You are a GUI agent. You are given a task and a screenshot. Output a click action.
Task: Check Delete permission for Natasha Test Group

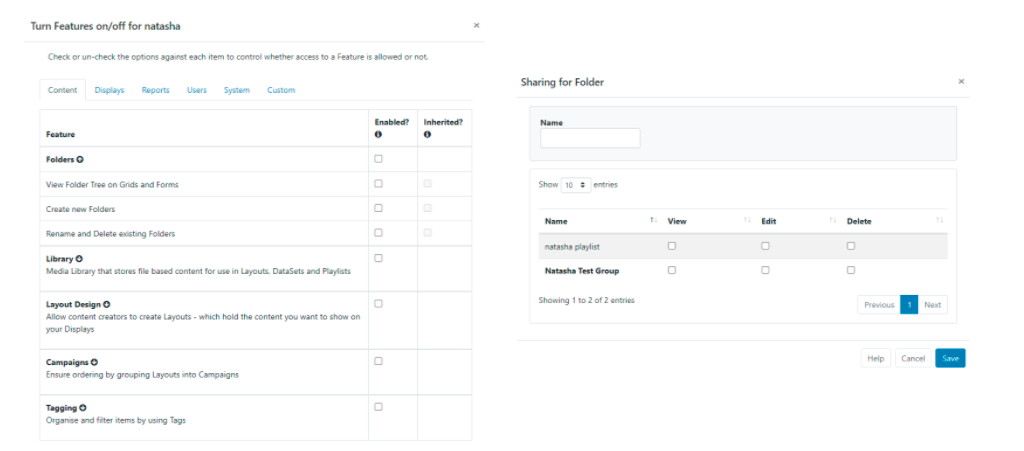[x=851, y=270]
